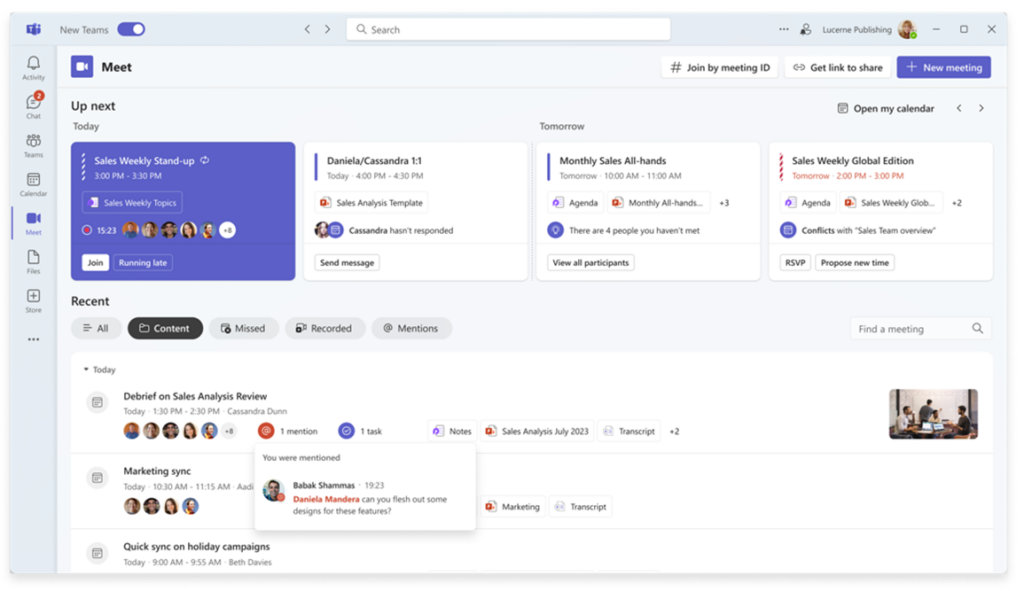
Task: Start a New meeting
Action: pos(944,67)
